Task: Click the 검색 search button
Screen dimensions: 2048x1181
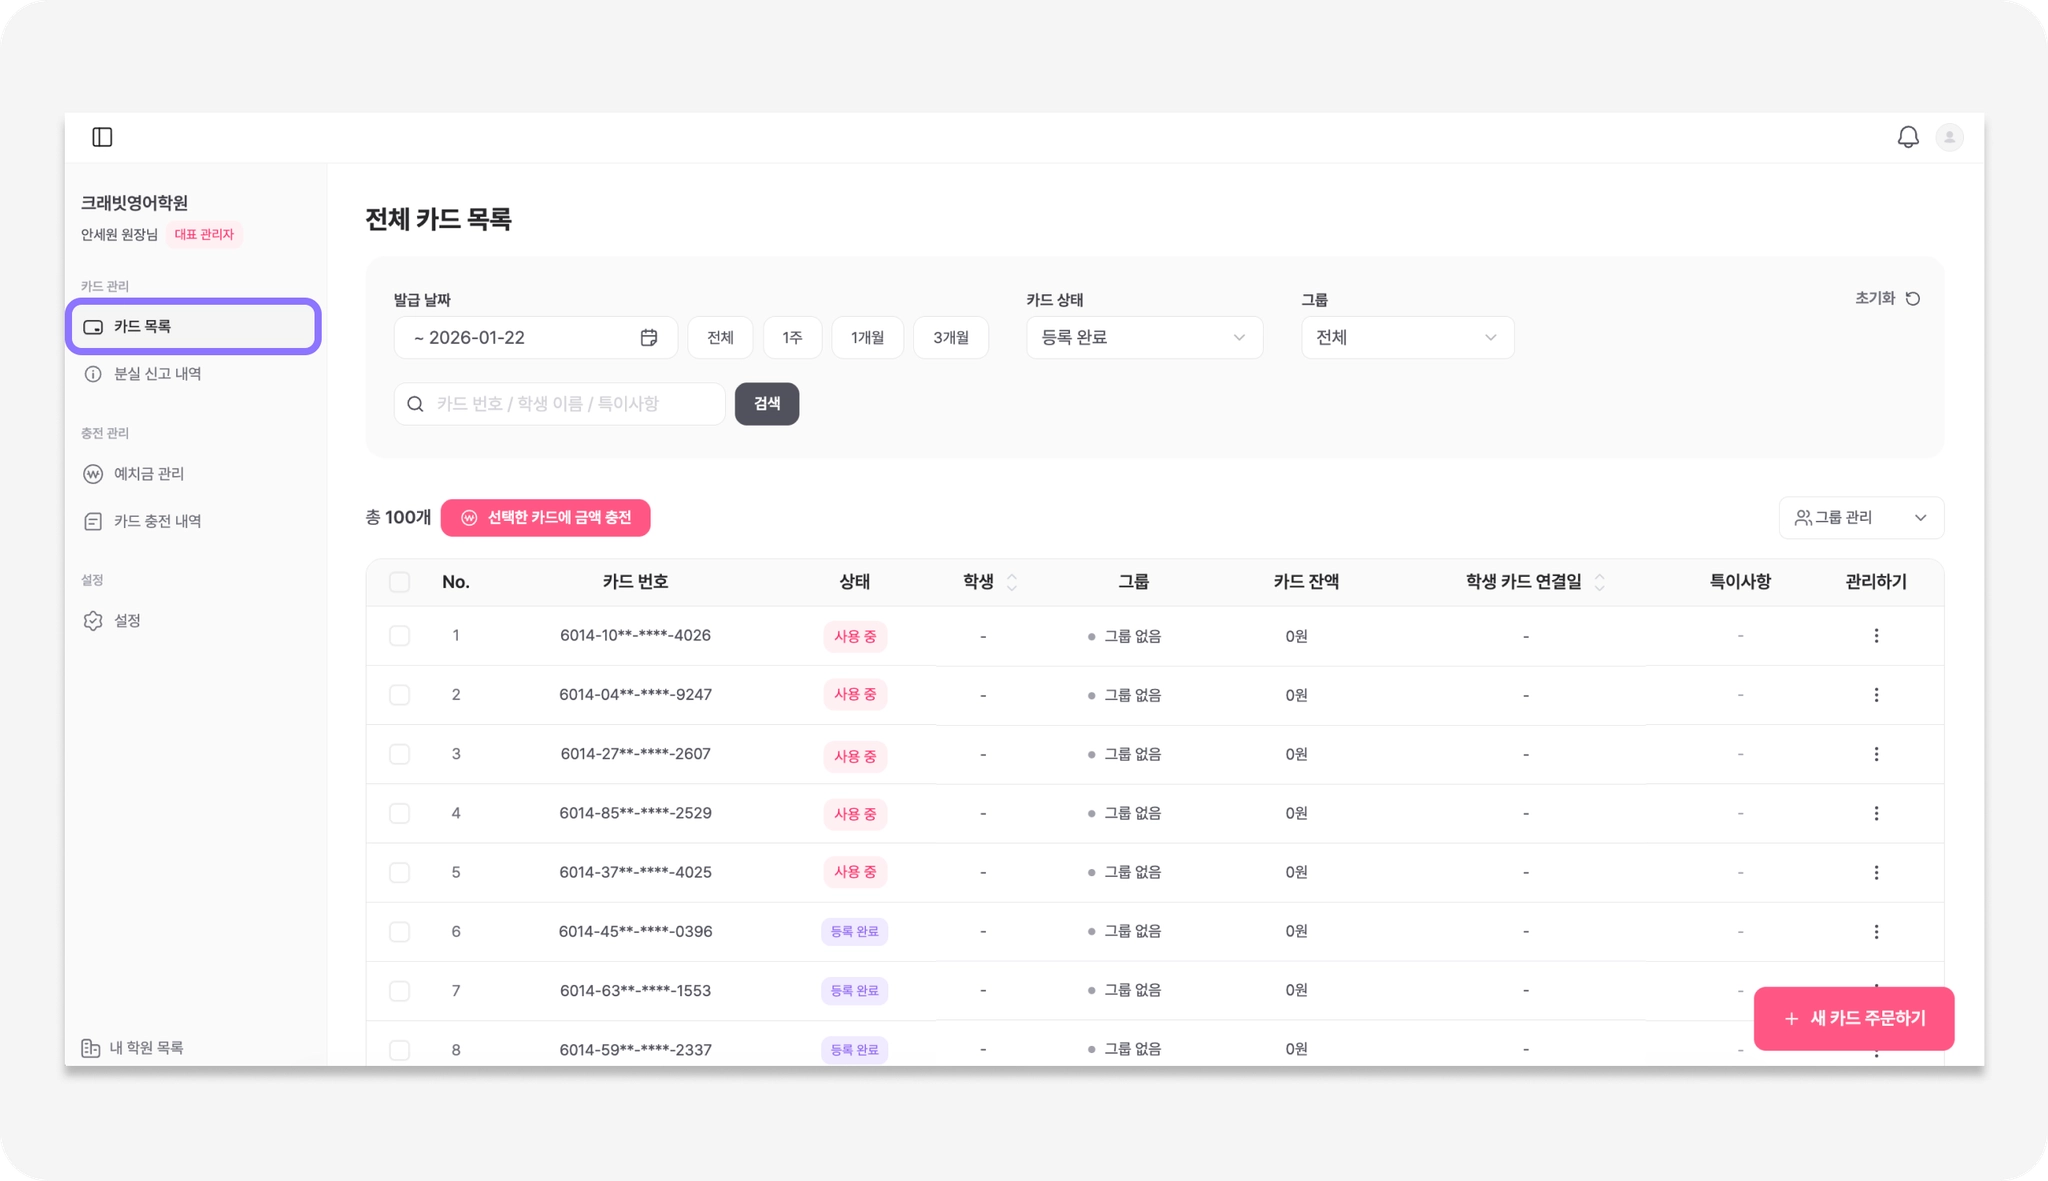Action: (766, 404)
